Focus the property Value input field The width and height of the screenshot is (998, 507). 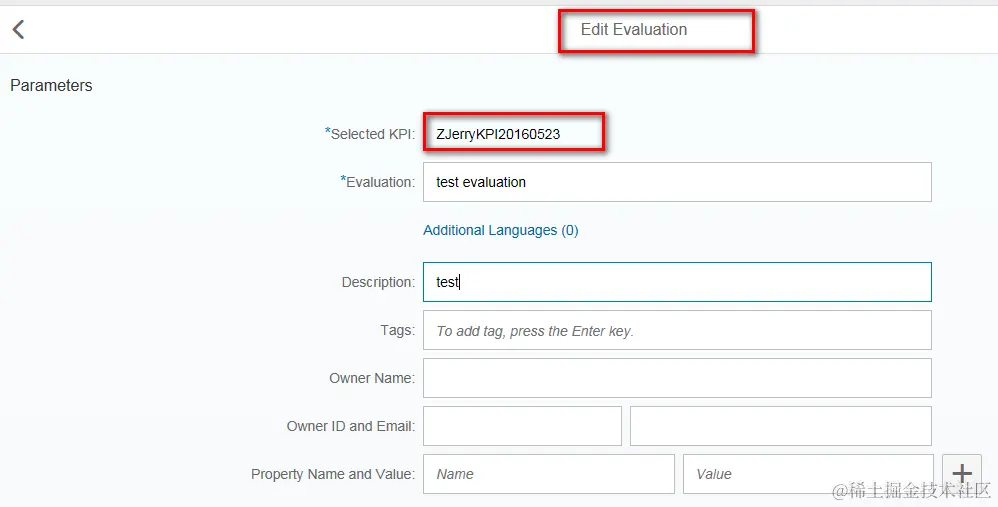(x=808, y=474)
